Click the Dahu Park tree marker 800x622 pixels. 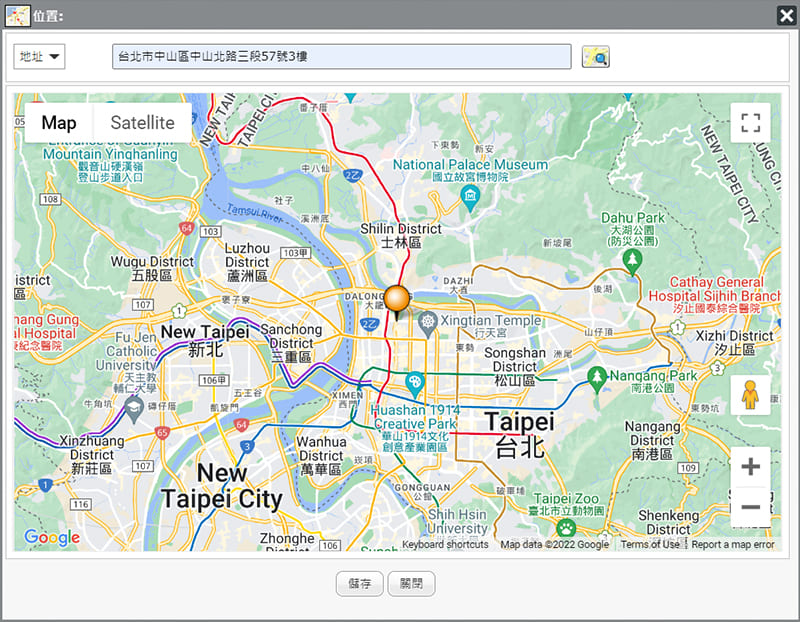[x=632, y=262]
